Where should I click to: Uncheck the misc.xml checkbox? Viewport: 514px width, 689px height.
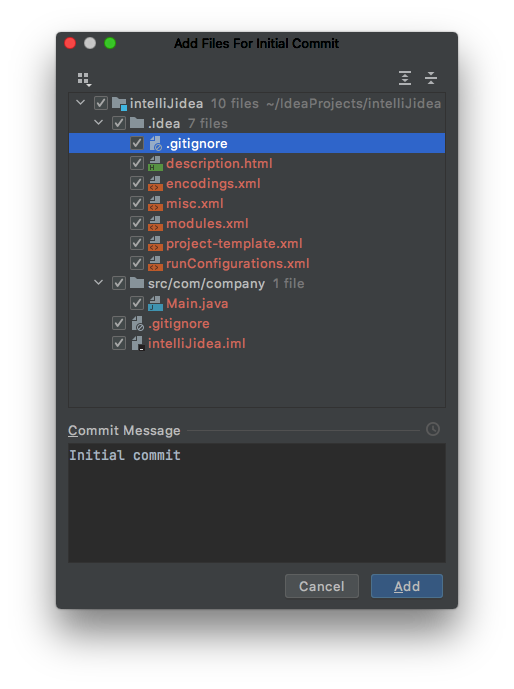point(137,203)
